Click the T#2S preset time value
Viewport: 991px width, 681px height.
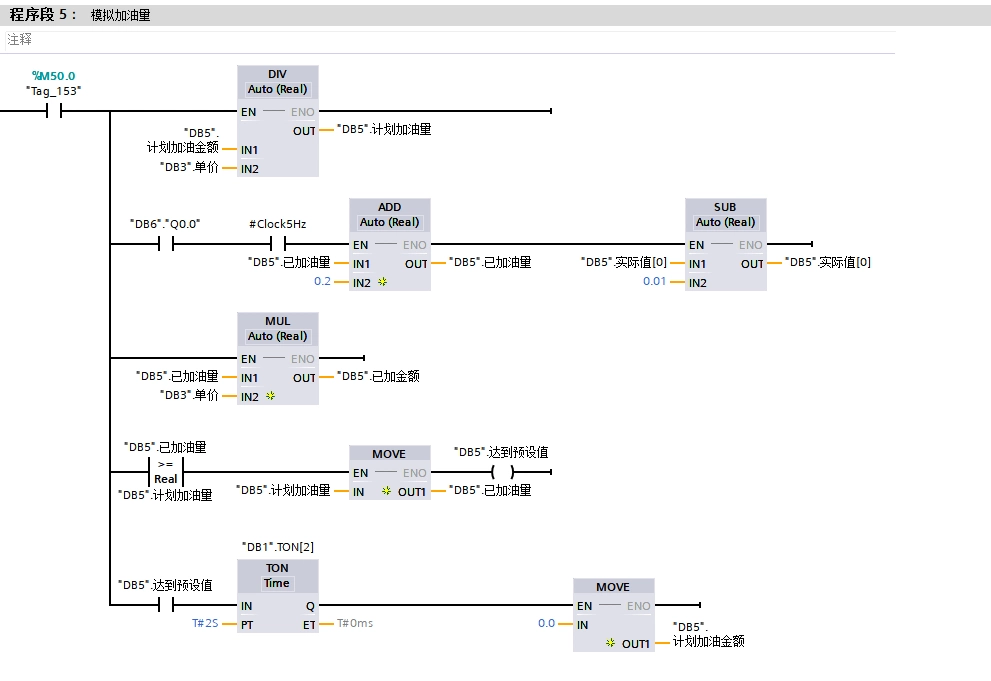(205, 623)
